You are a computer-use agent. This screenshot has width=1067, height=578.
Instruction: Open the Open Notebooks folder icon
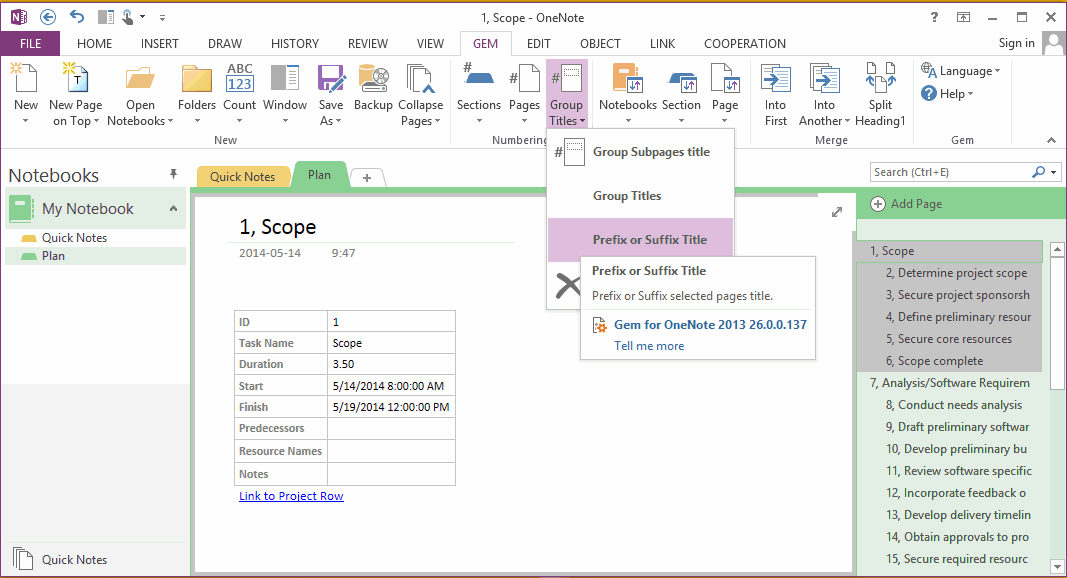(x=140, y=78)
